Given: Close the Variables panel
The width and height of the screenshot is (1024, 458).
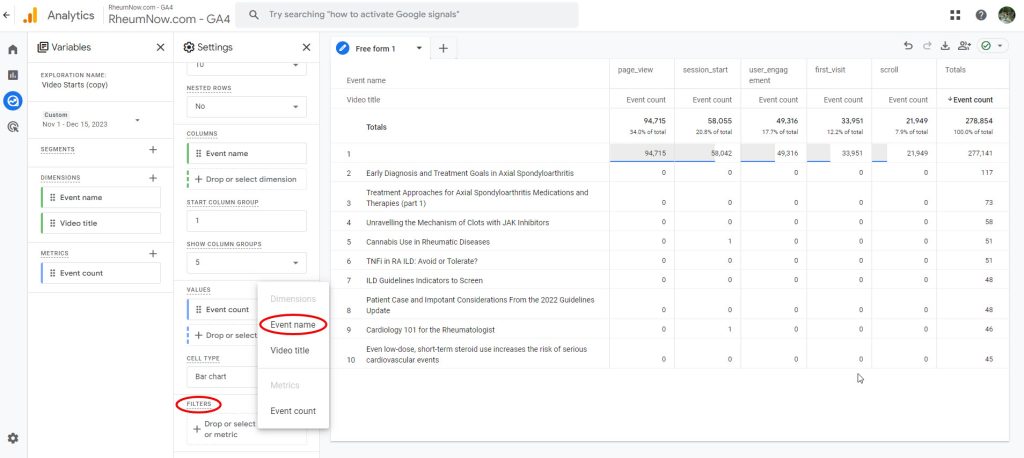Looking at the screenshot, I should tap(161, 47).
